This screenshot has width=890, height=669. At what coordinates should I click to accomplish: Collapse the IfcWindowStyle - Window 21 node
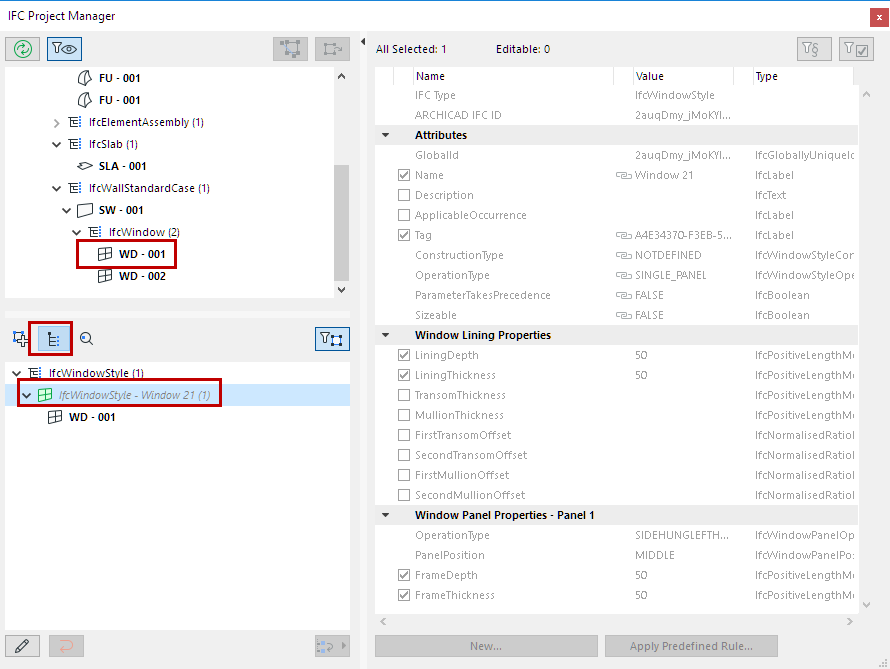pos(27,395)
